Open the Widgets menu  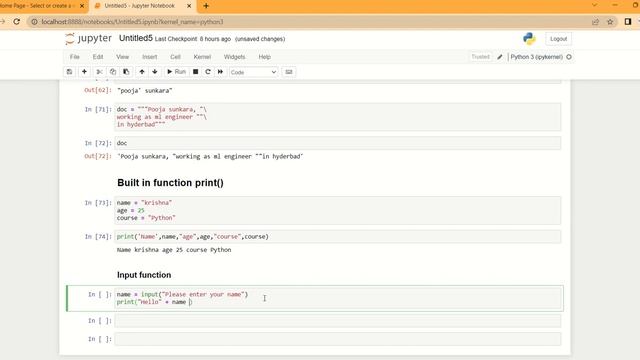click(x=234, y=57)
